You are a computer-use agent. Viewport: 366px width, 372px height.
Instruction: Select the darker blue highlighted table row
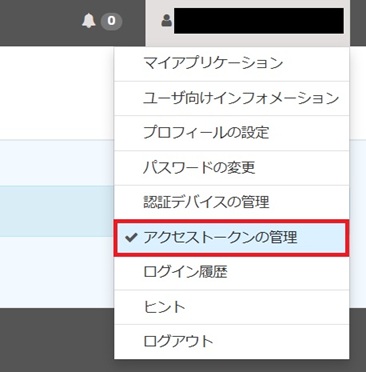[x=57, y=211]
